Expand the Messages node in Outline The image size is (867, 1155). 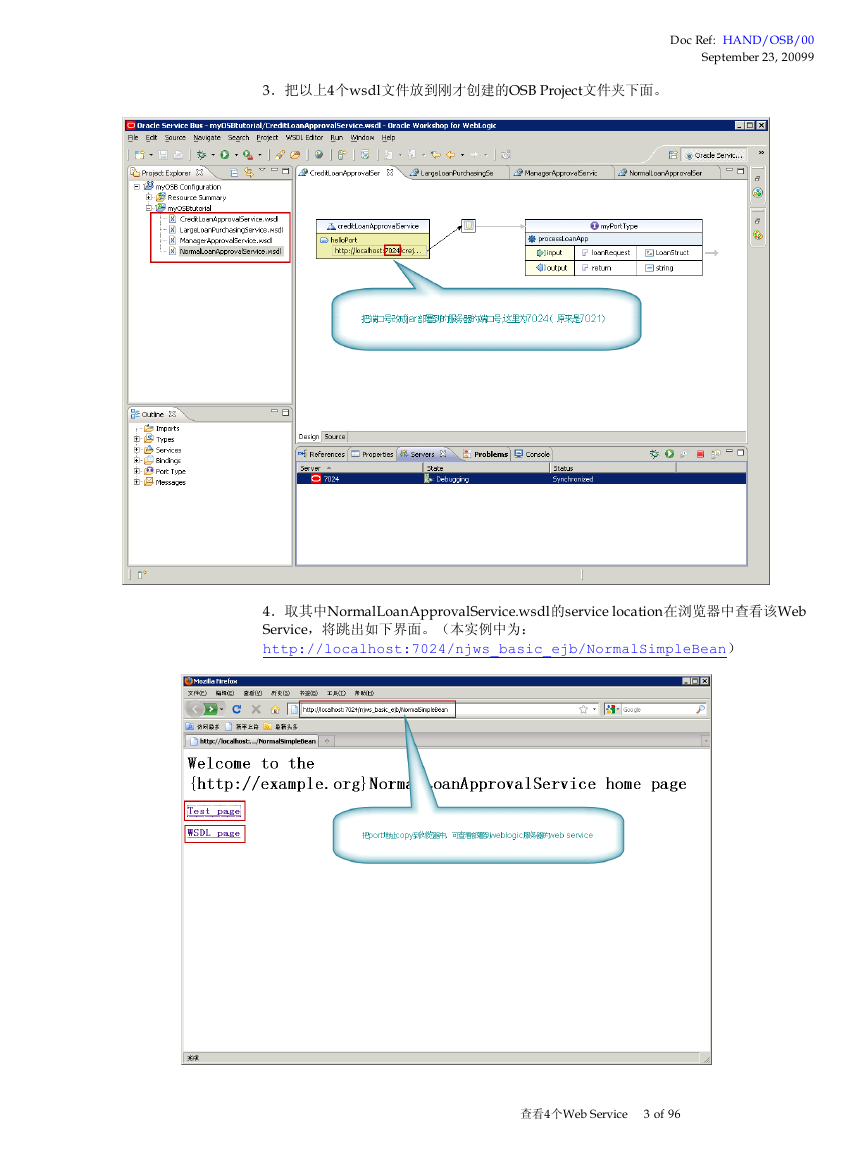point(136,482)
